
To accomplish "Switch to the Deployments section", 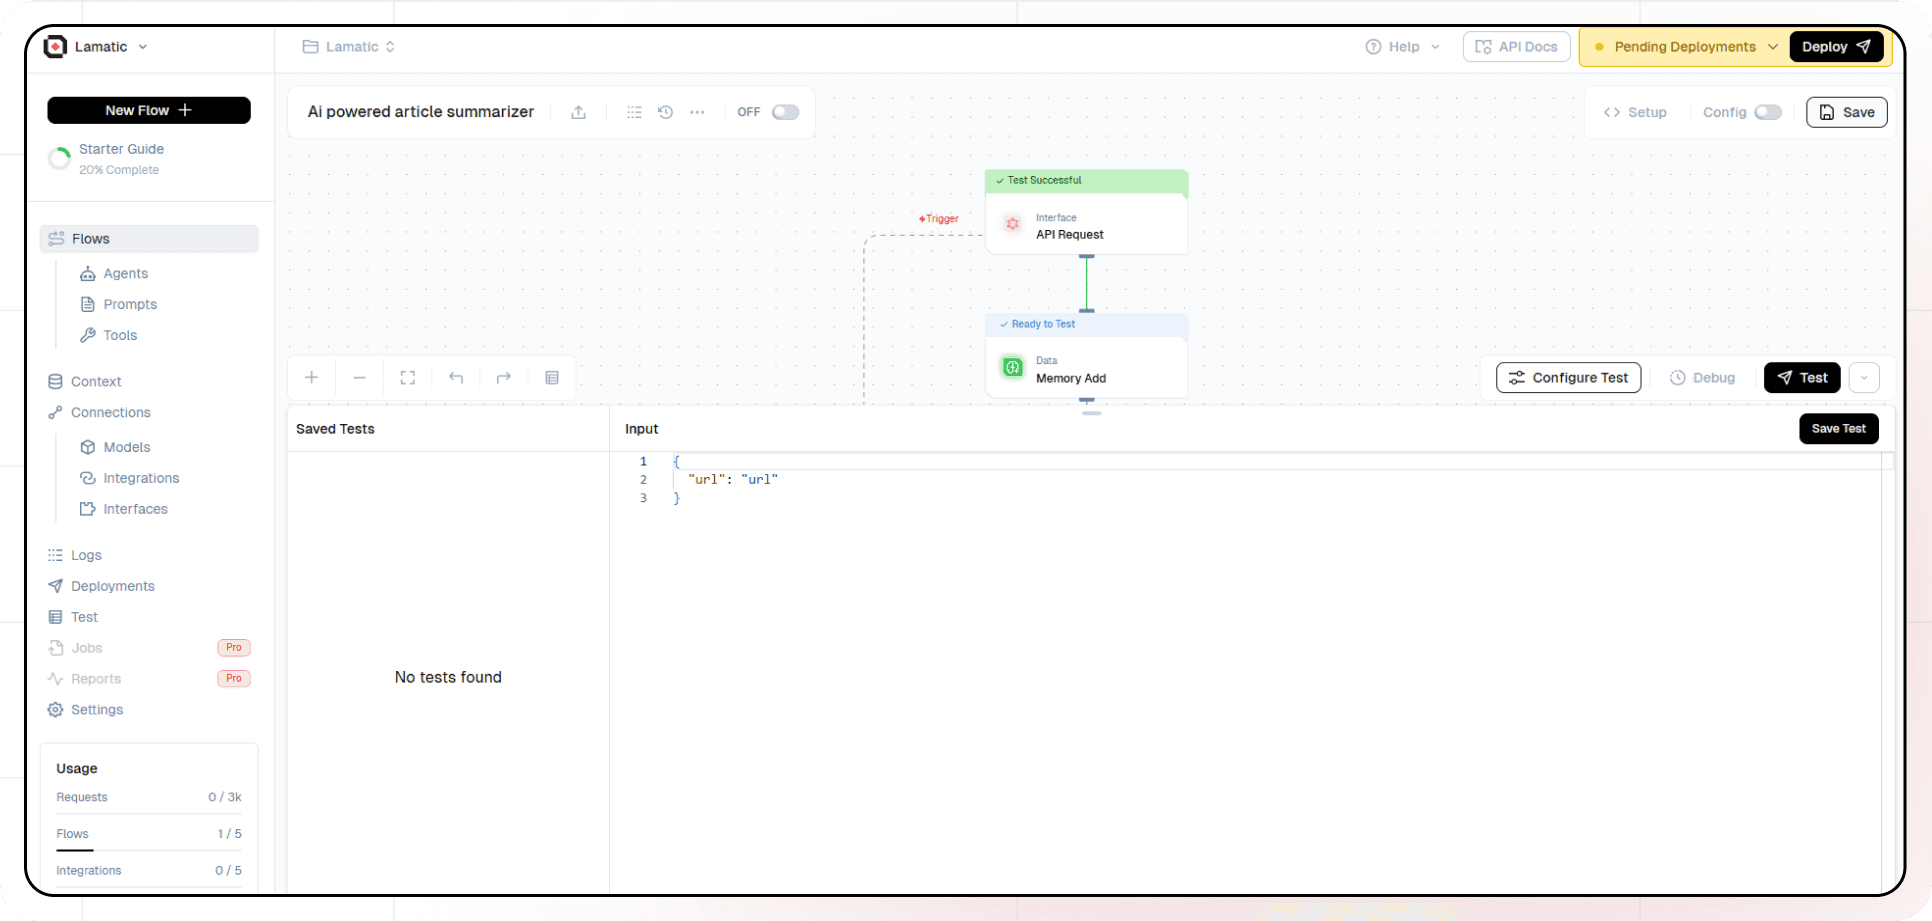I will click(x=112, y=586).
